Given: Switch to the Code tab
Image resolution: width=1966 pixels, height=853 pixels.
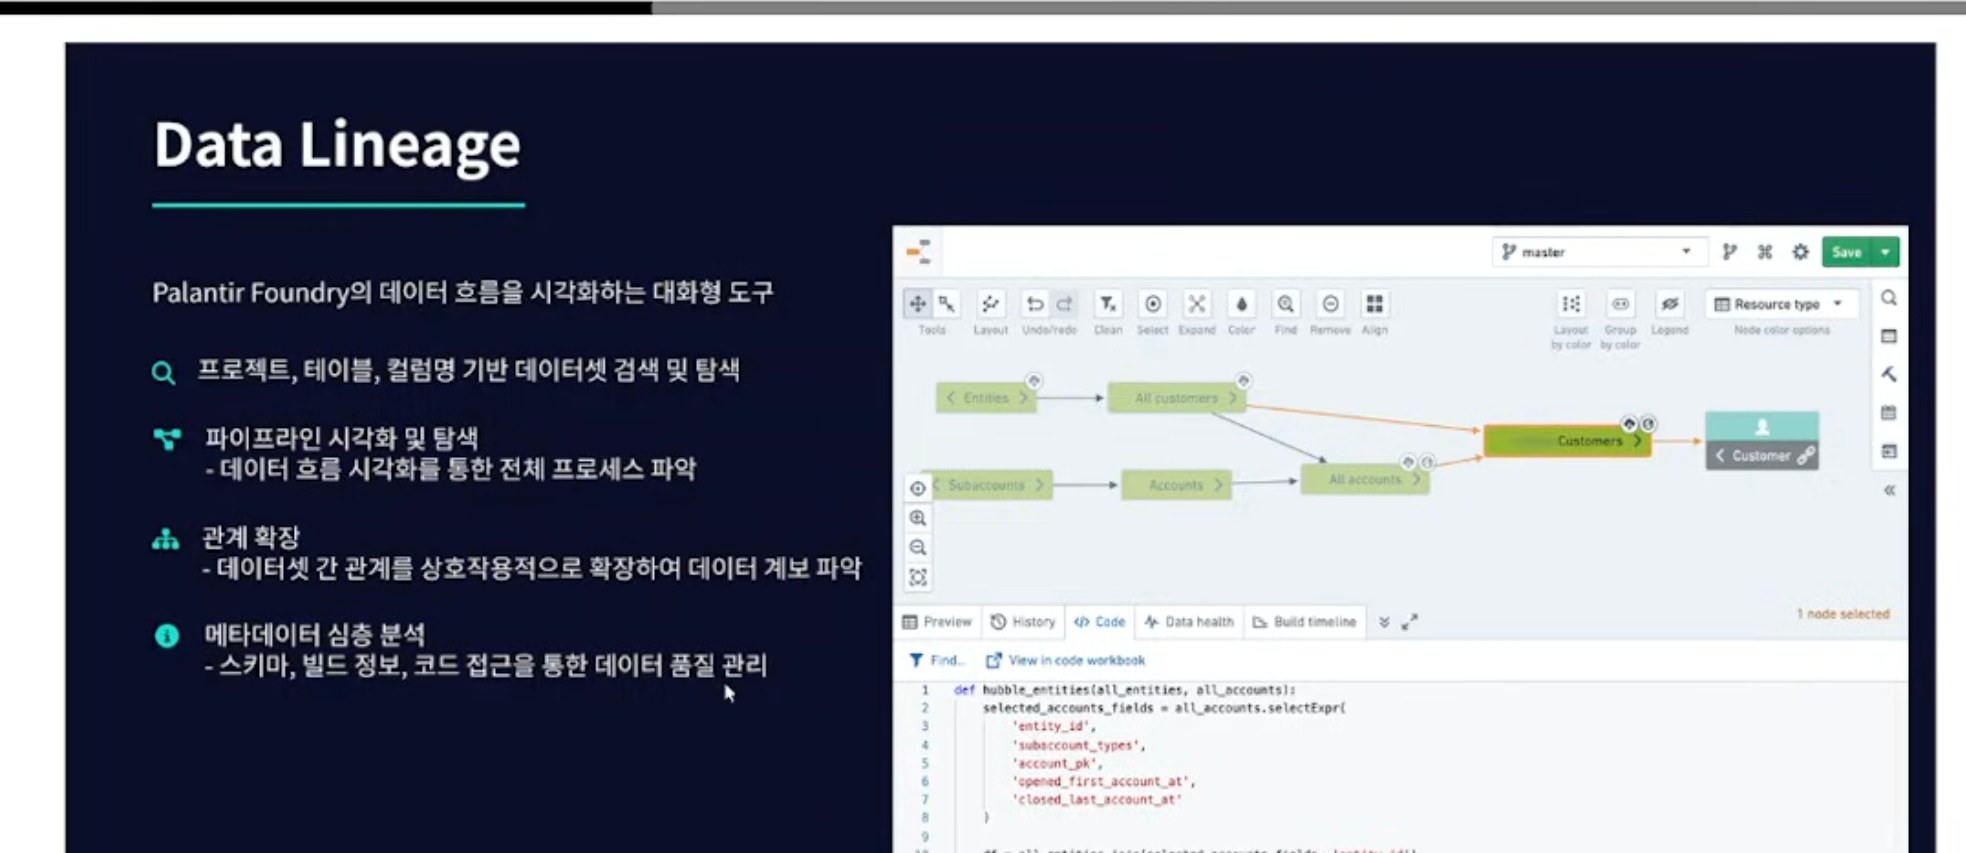Looking at the screenshot, I should coord(1100,622).
